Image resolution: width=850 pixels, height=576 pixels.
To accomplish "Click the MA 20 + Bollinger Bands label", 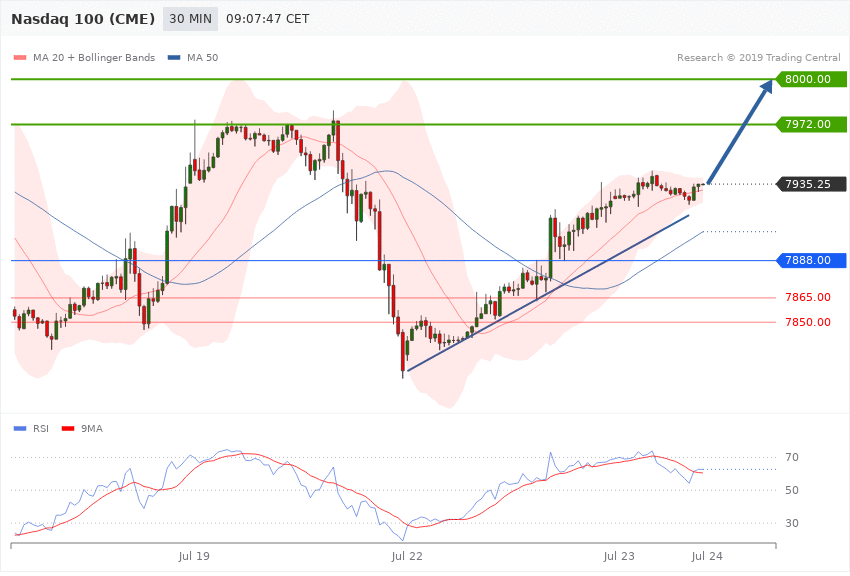I will (x=94, y=57).
